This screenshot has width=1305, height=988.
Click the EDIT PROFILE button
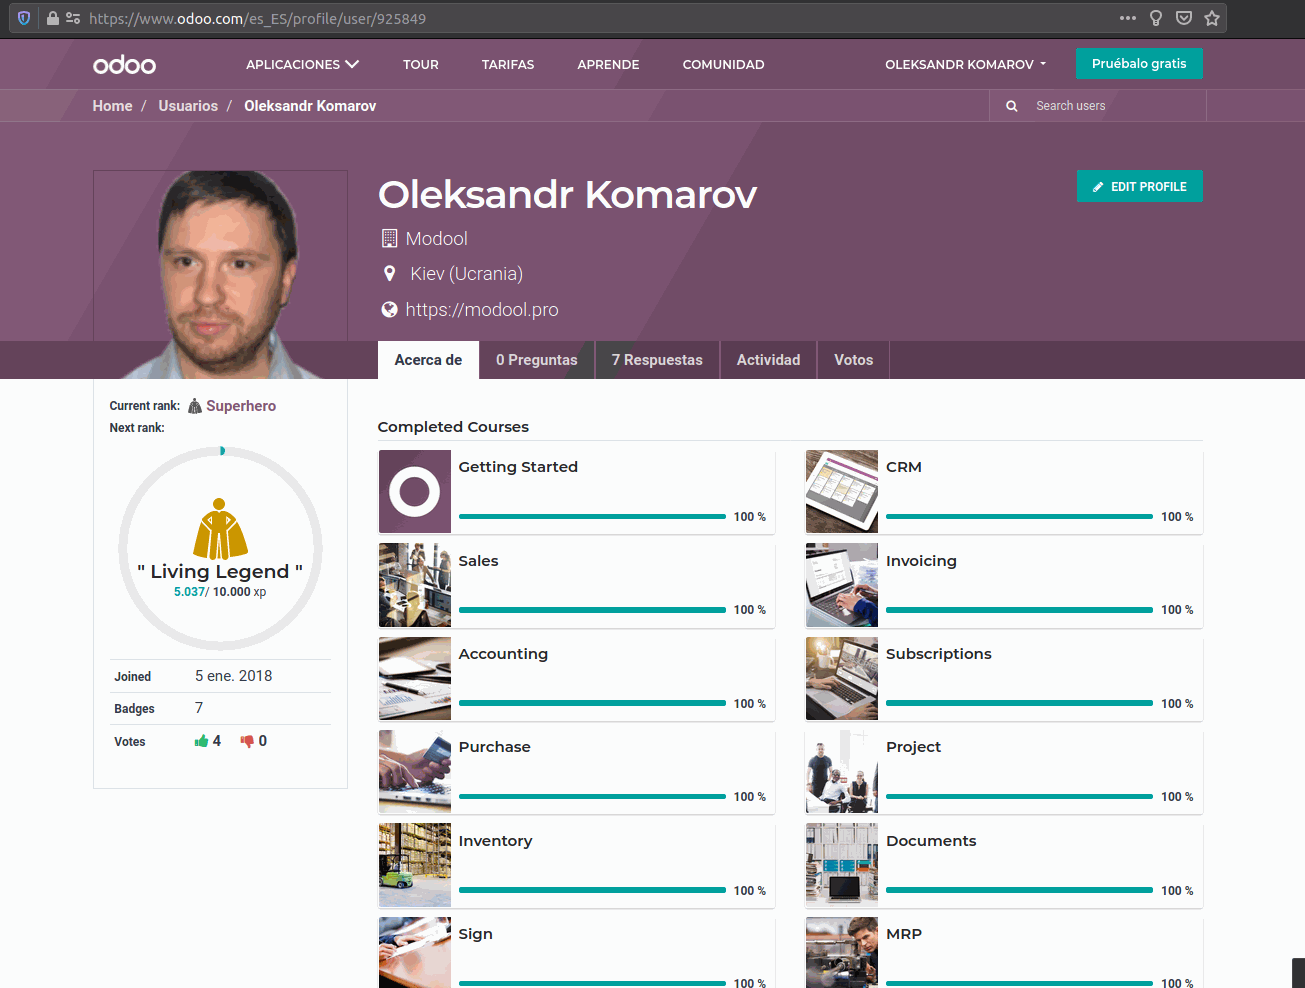click(x=1140, y=186)
